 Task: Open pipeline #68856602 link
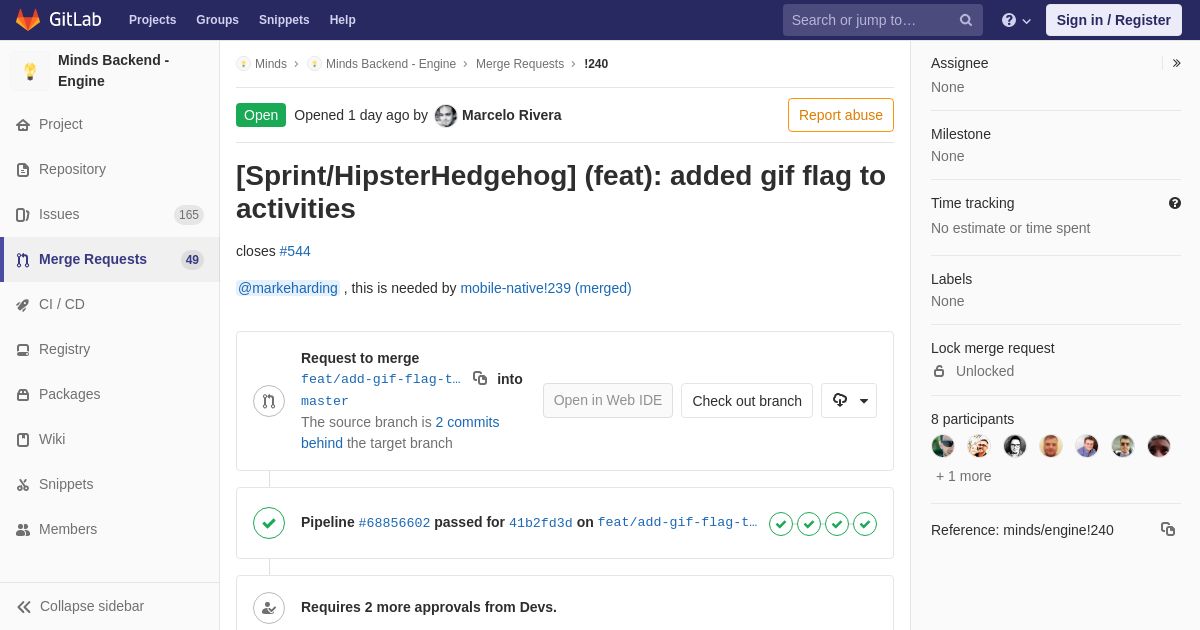tap(394, 523)
